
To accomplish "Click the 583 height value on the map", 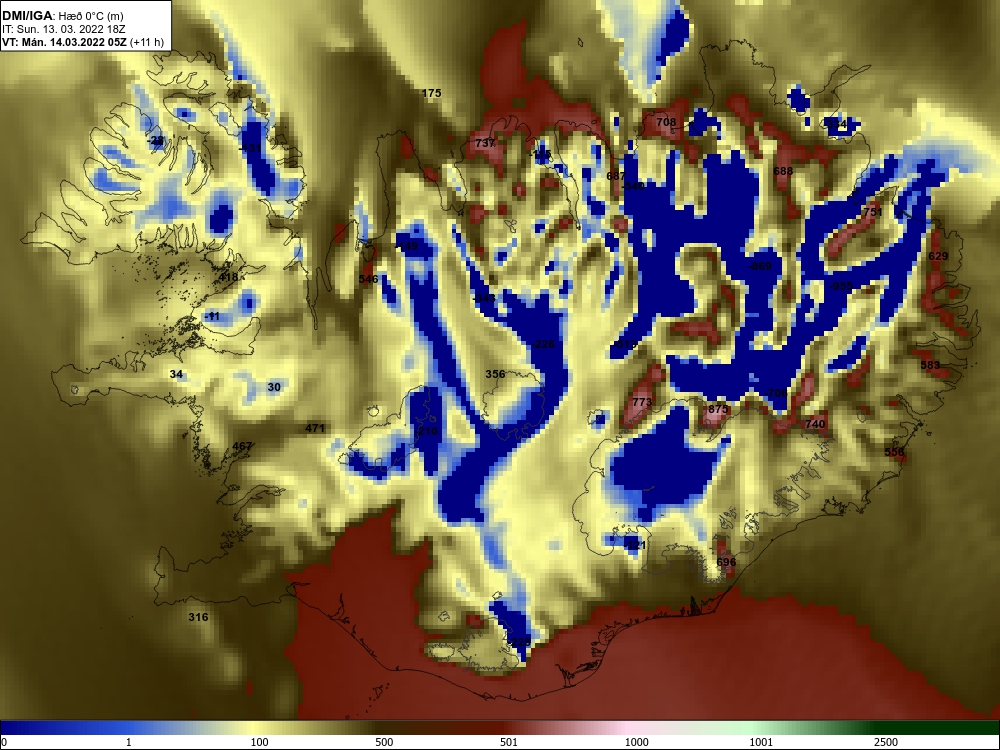I will click(930, 365).
